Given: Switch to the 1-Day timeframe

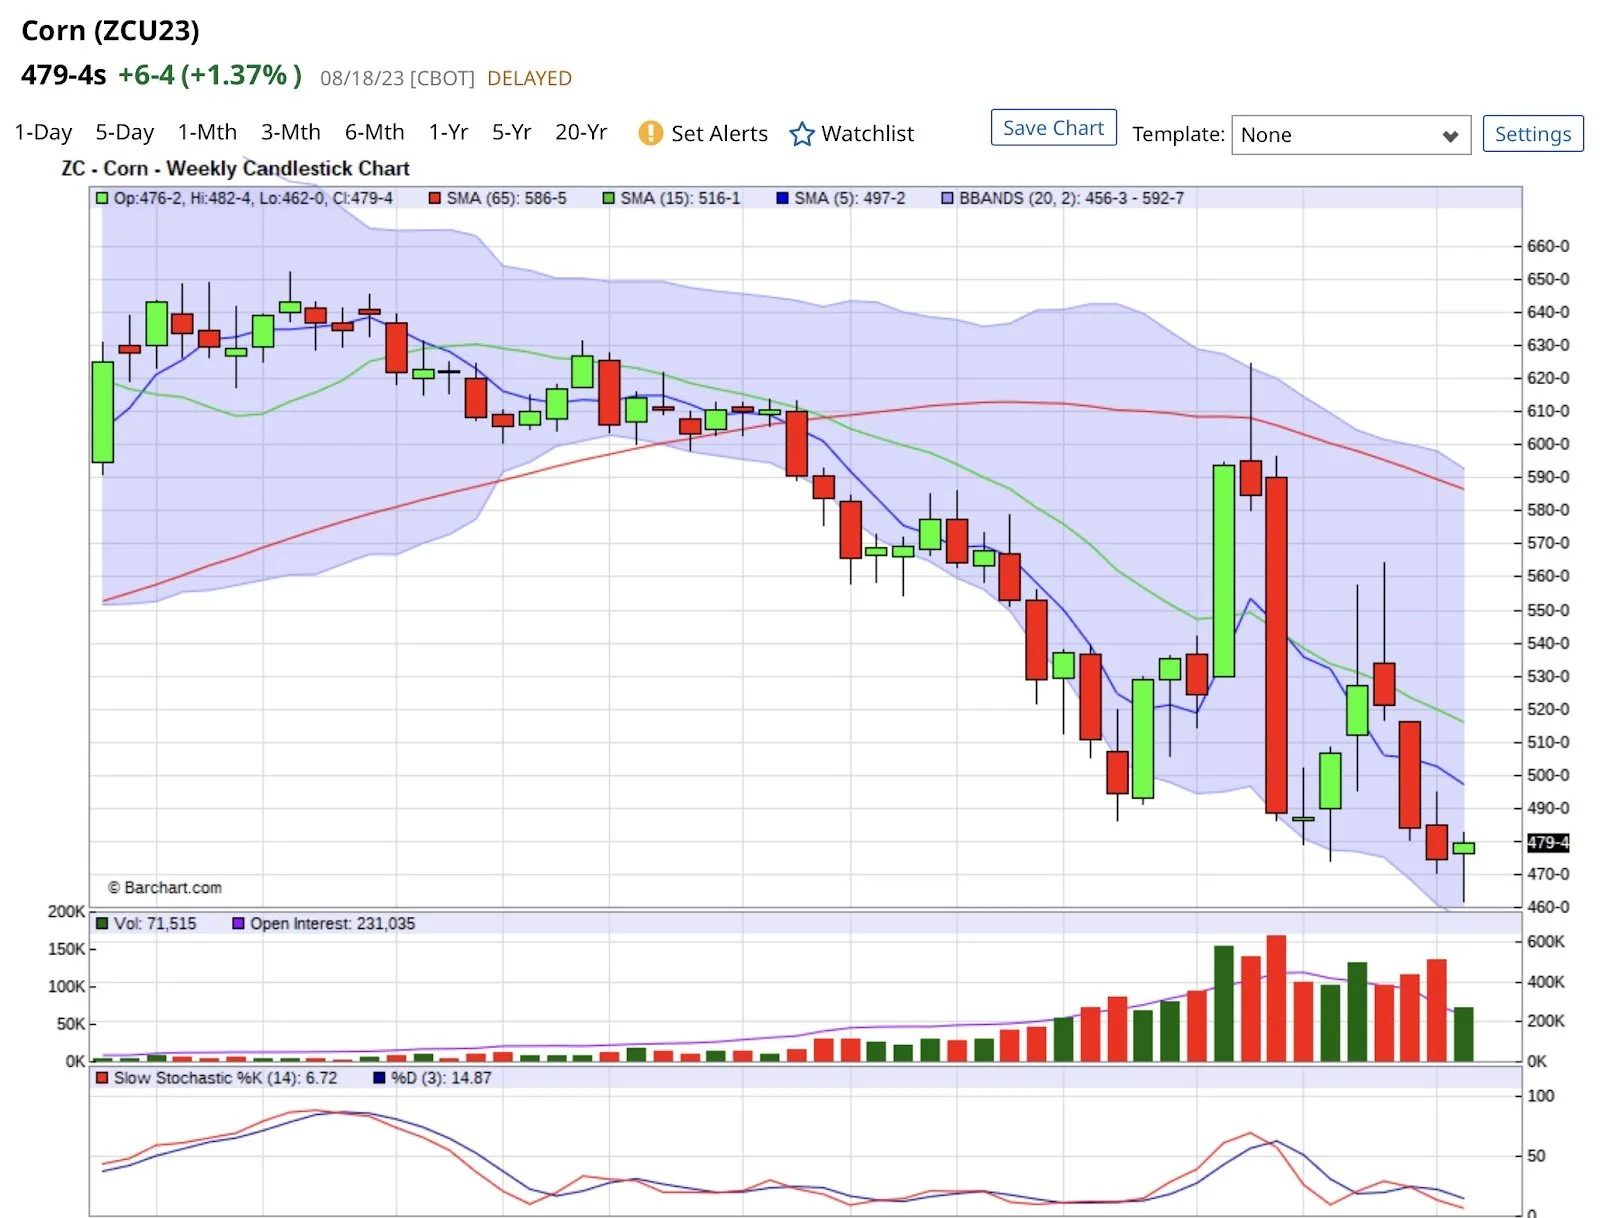Looking at the screenshot, I should (x=43, y=133).
